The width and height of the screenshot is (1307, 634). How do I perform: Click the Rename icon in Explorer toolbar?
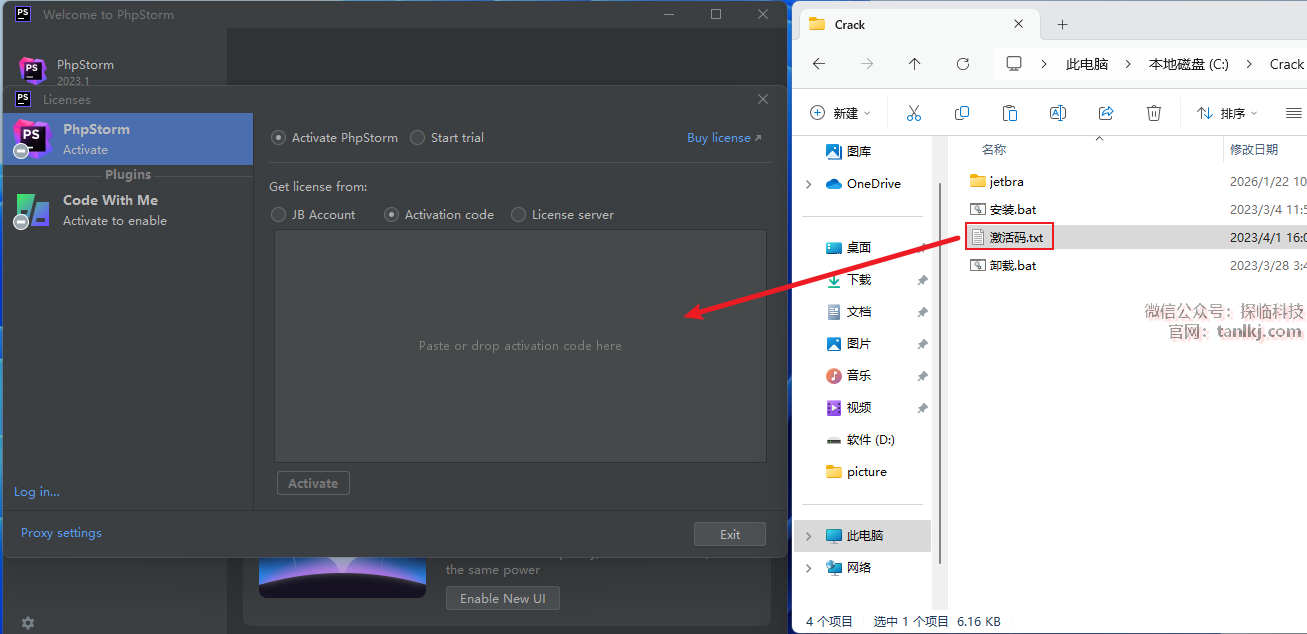(1058, 113)
